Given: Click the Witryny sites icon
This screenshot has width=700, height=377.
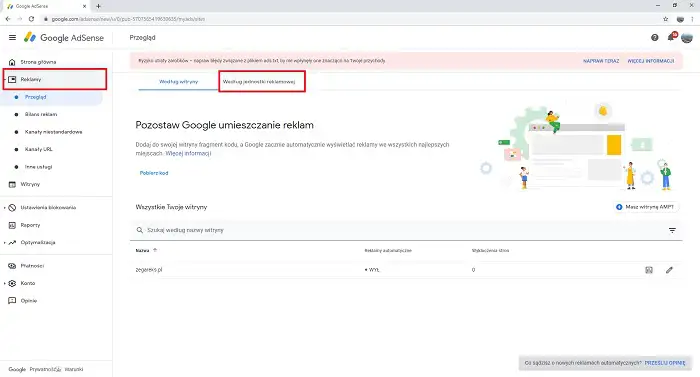Looking at the screenshot, I should click(12, 184).
